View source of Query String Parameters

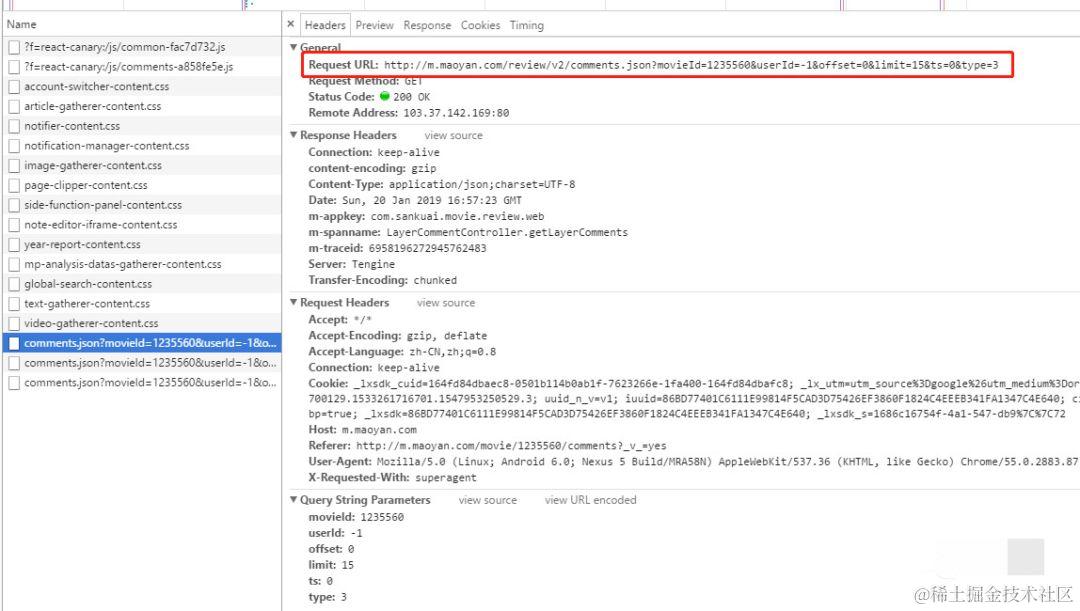click(x=488, y=500)
